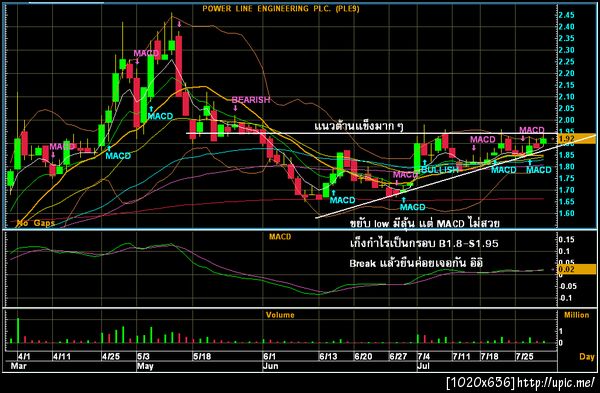The height and width of the screenshot is (393, 600).
Task: Click the annotation mentioning 'low' and 'MACD'
Action: [424, 223]
